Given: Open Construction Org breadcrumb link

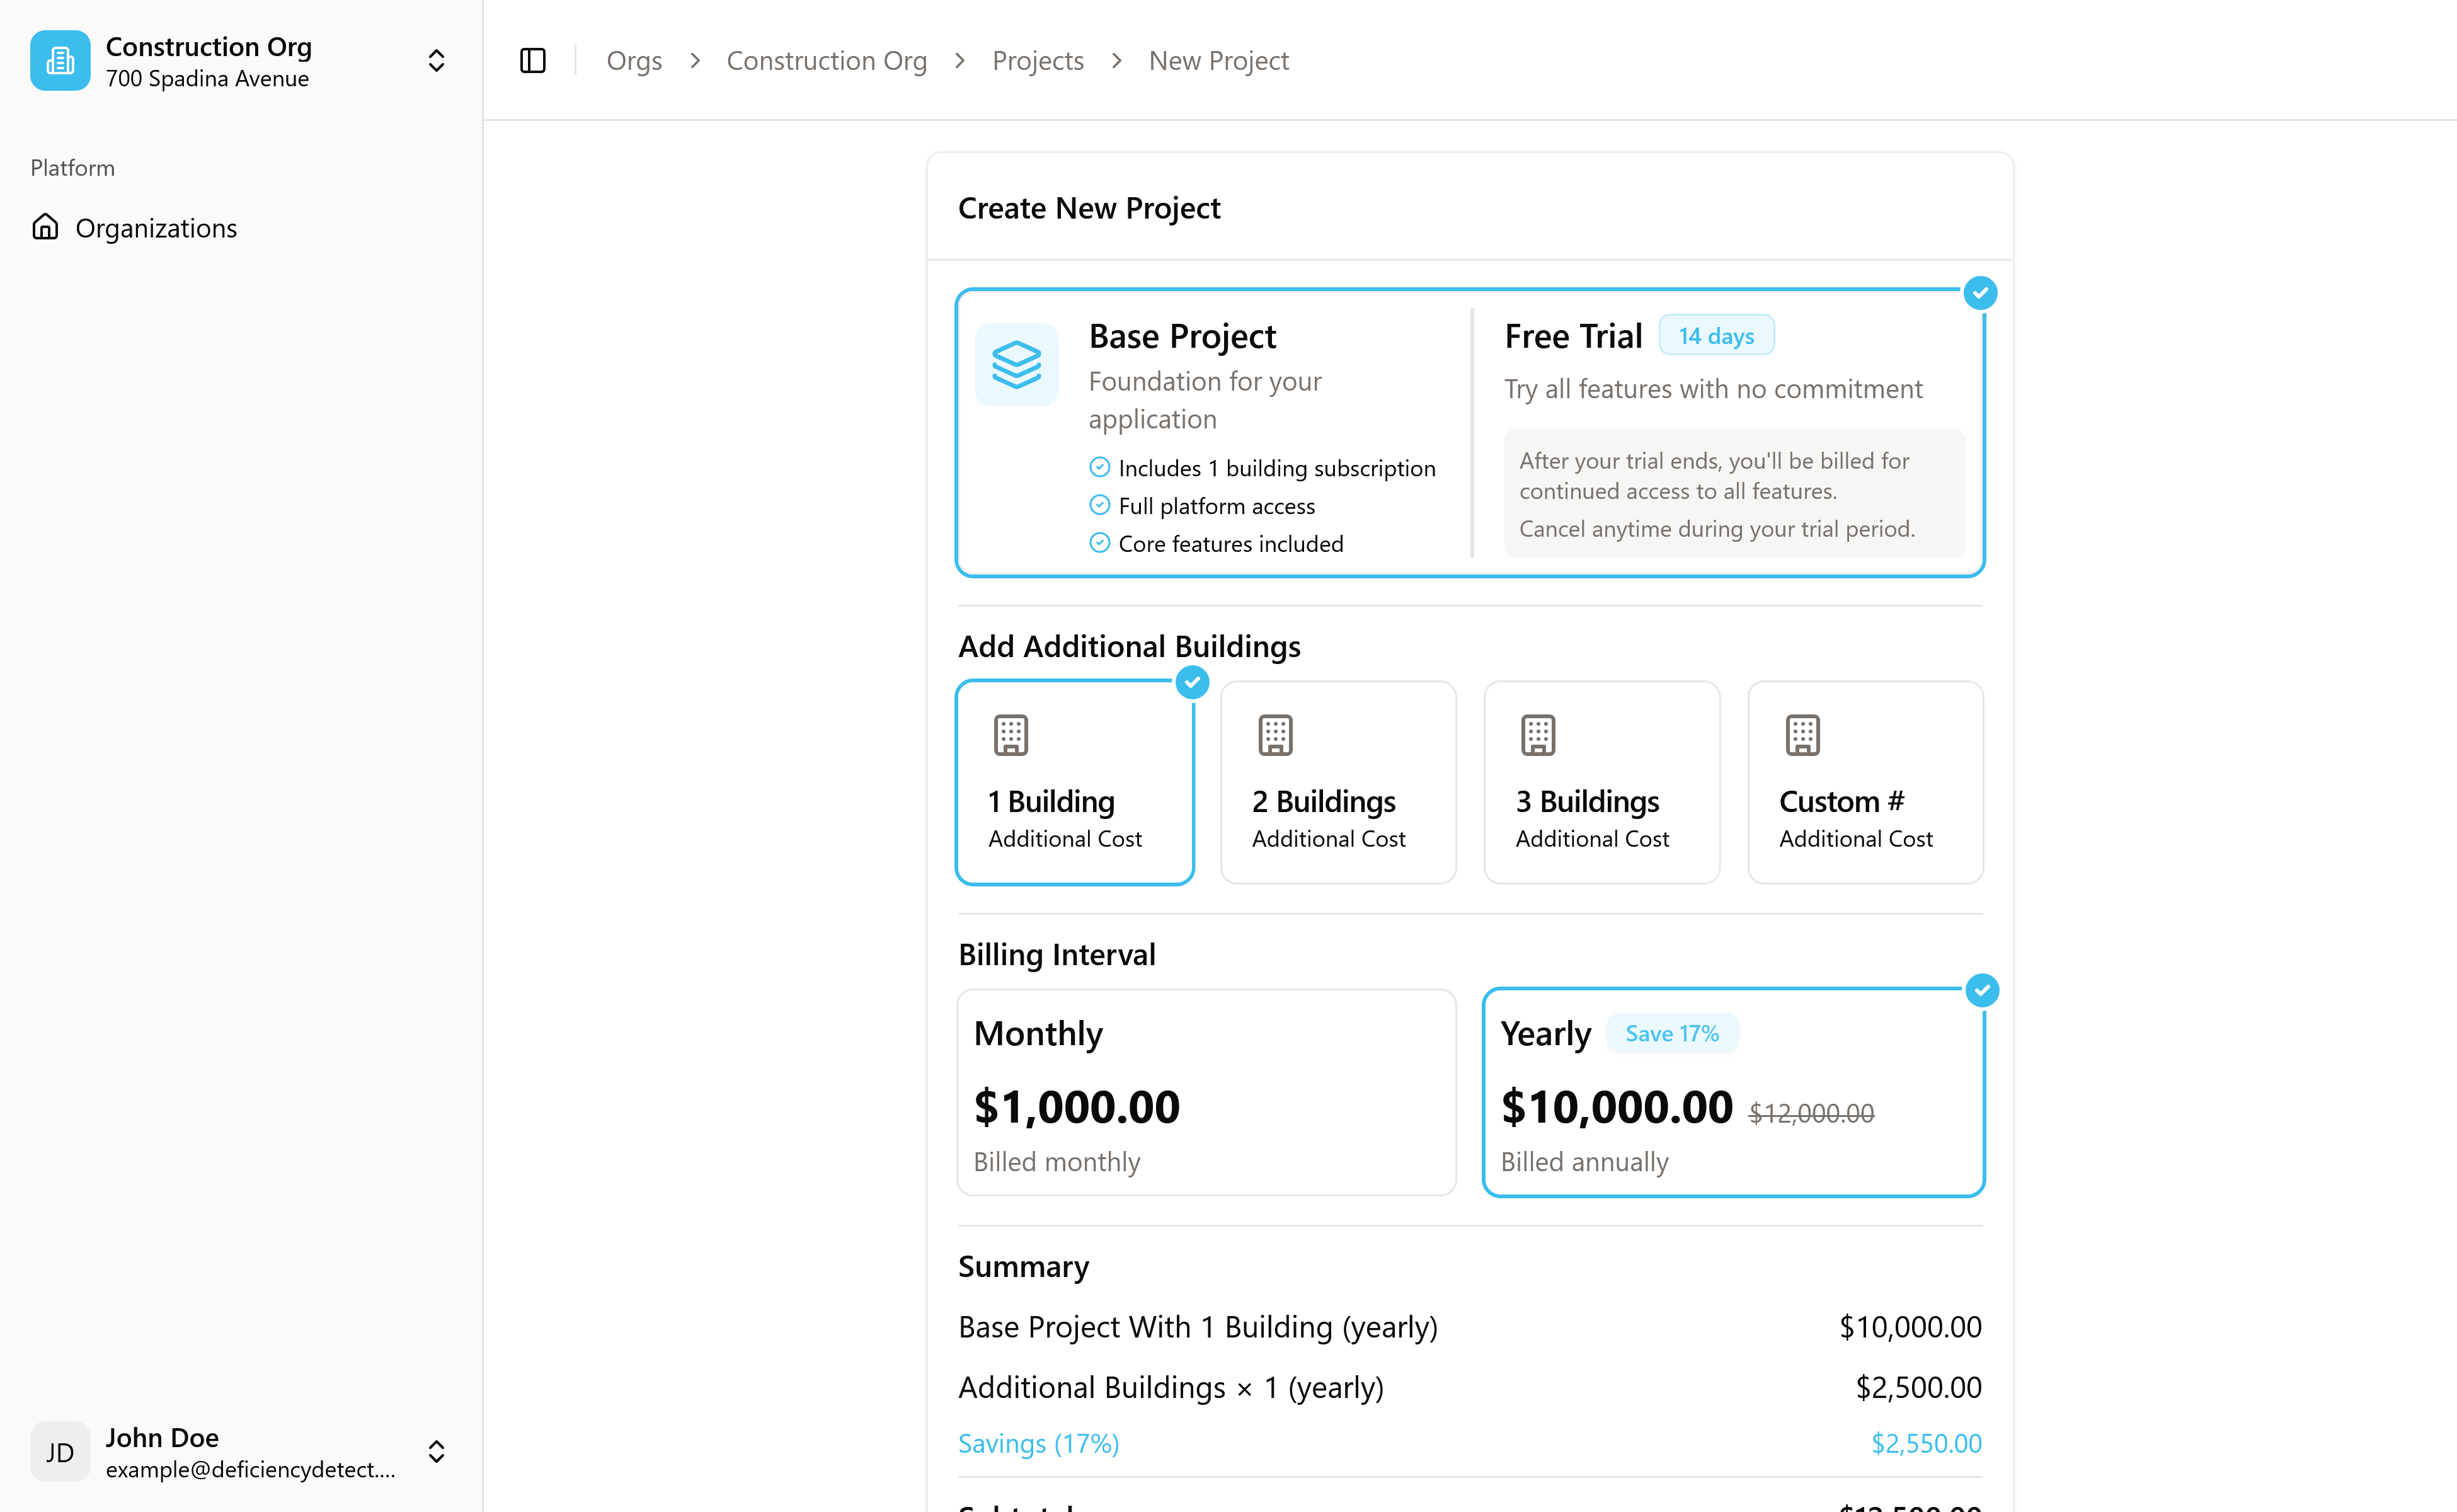Looking at the screenshot, I should (x=827, y=61).
